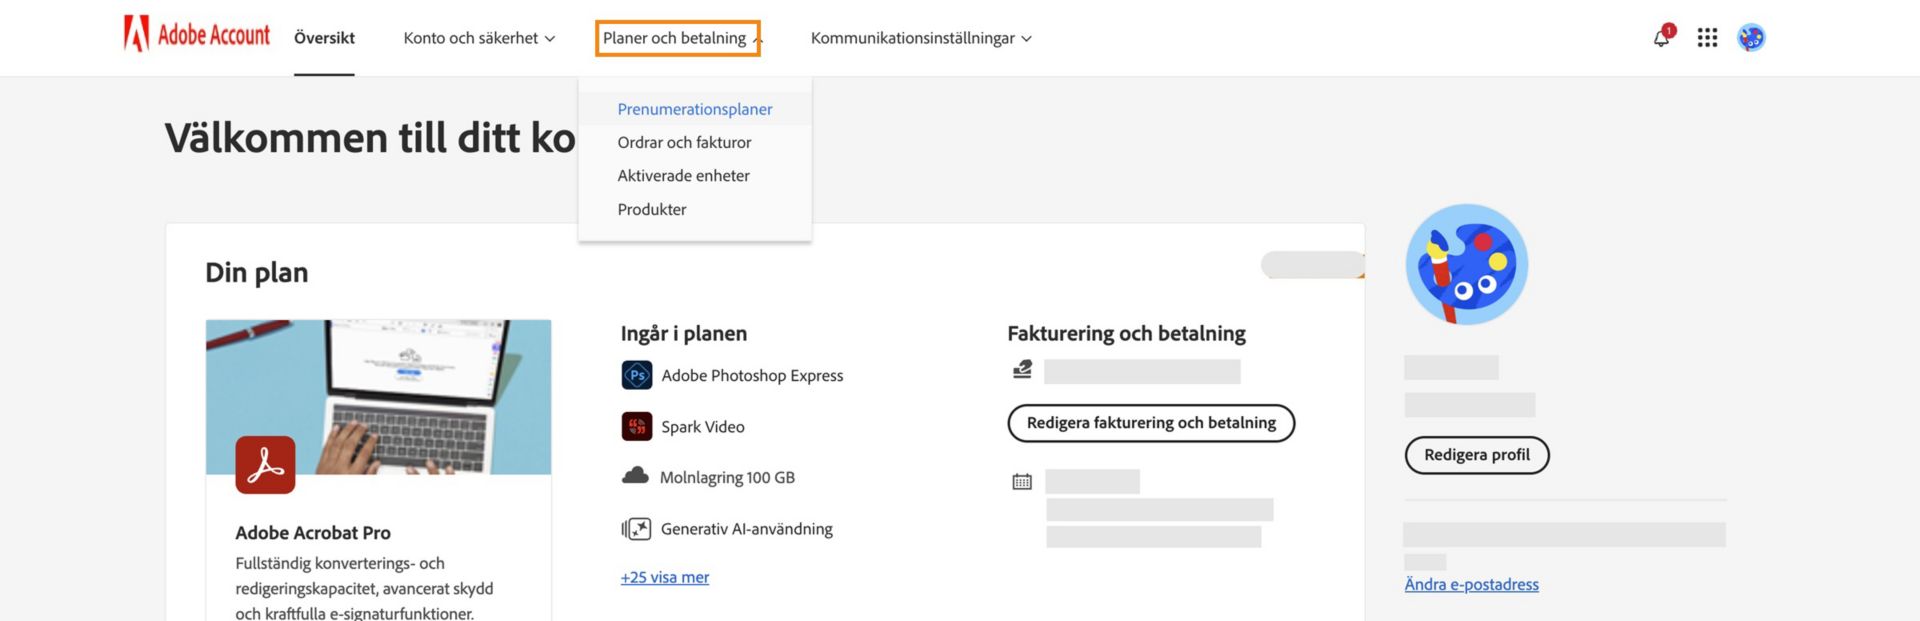Screen dimensions: 1920x621
Task: Click the Adobe Acrobat Pro title
Action: tap(313, 533)
